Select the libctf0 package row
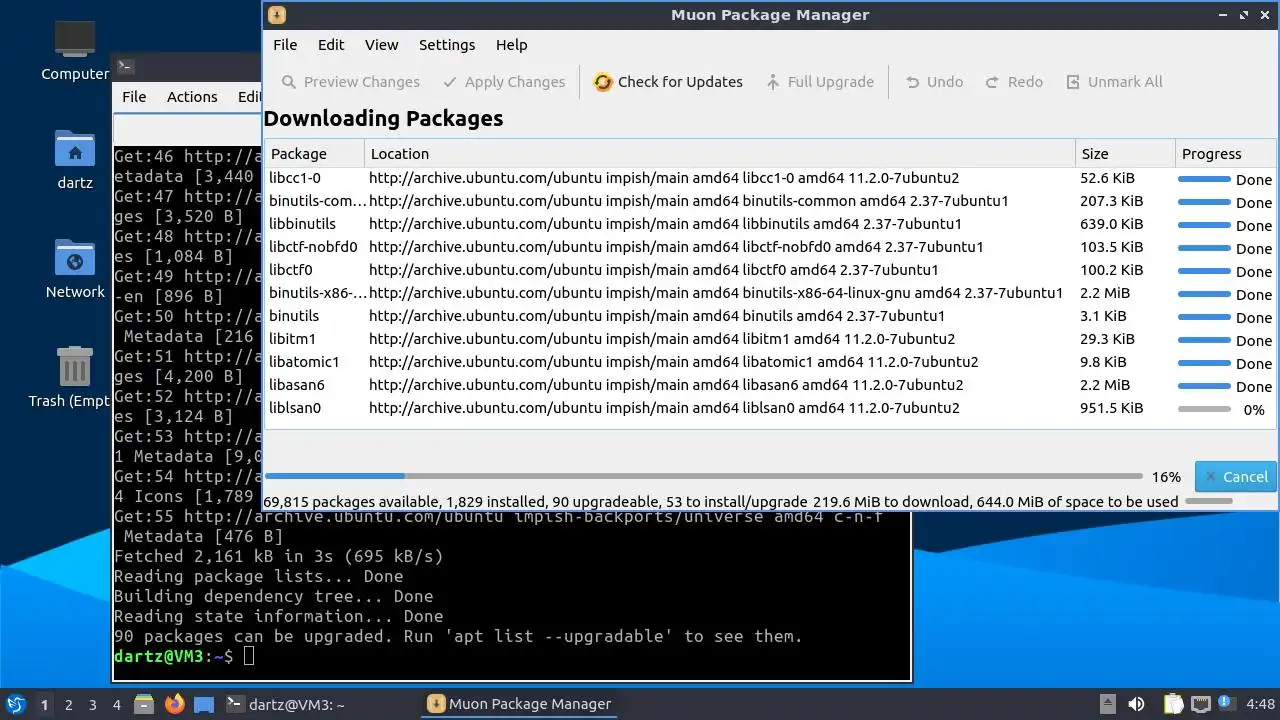Image resolution: width=1280 pixels, height=720 pixels. click(x=770, y=270)
